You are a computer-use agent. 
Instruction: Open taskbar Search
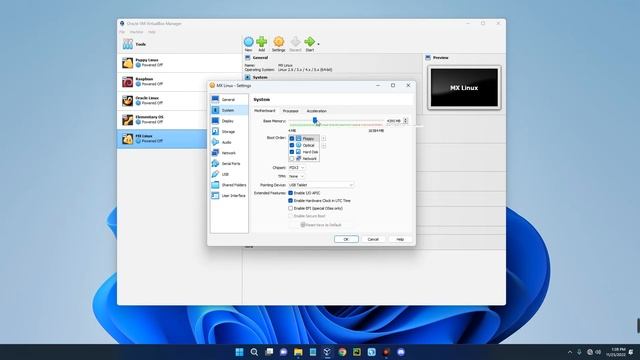[254, 352]
